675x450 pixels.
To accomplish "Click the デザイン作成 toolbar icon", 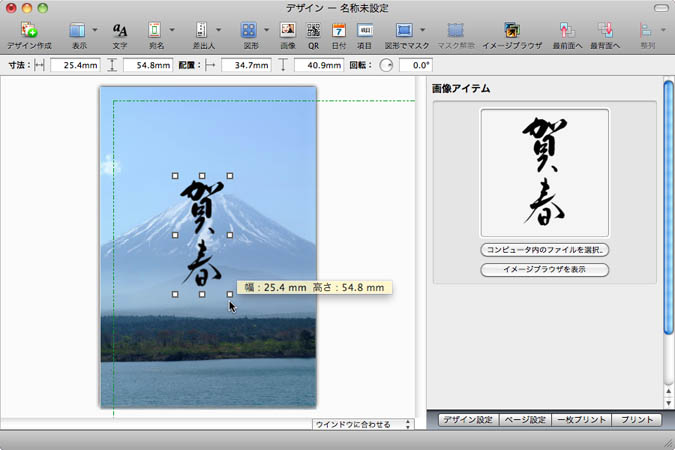I will coord(29,31).
